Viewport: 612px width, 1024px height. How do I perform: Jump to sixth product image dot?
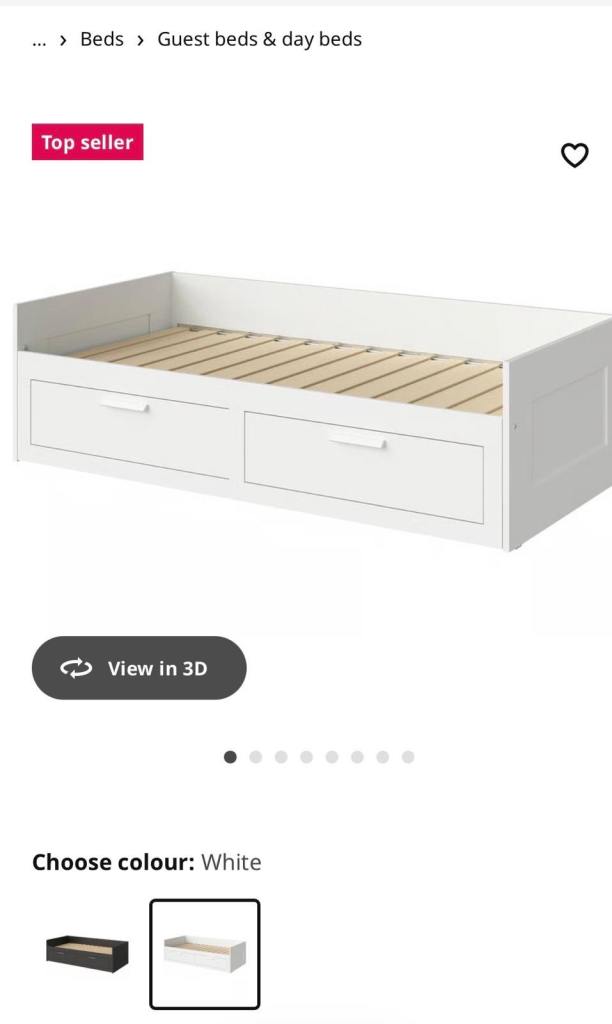coord(357,757)
